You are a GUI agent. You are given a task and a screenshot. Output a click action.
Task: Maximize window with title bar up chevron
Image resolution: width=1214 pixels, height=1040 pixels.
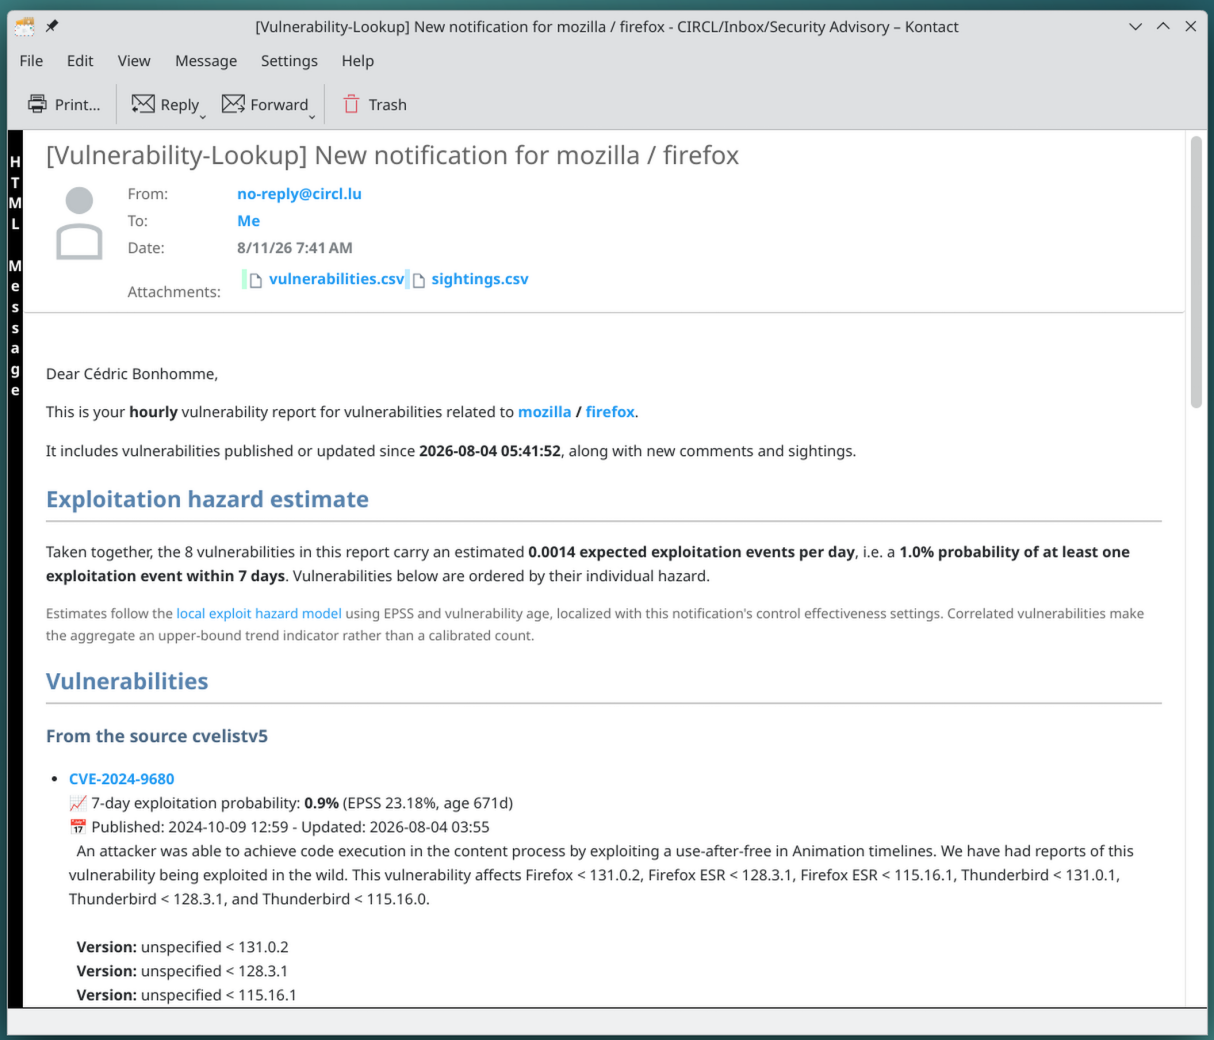(x=1163, y=27)
